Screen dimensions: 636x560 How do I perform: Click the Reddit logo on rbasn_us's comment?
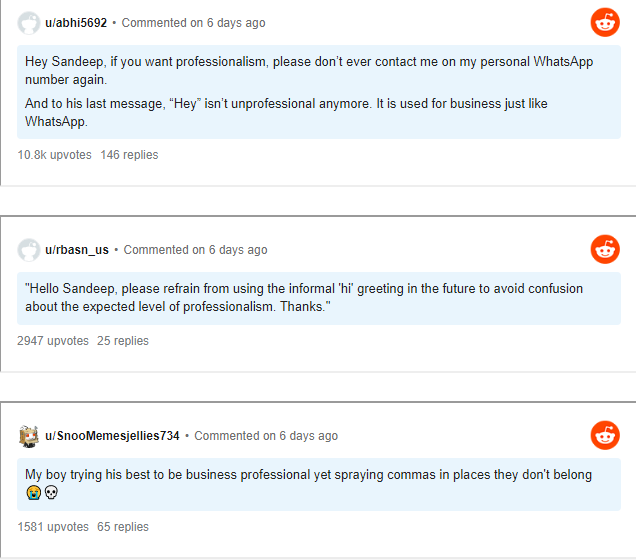[x=605, y=249]
